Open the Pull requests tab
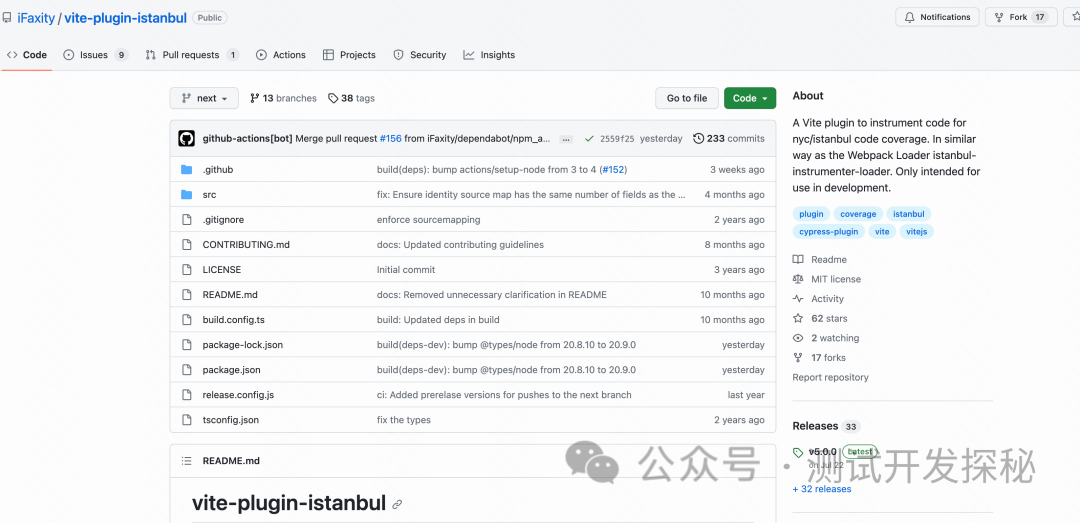The image size is (1080, 523). (191, 55)
